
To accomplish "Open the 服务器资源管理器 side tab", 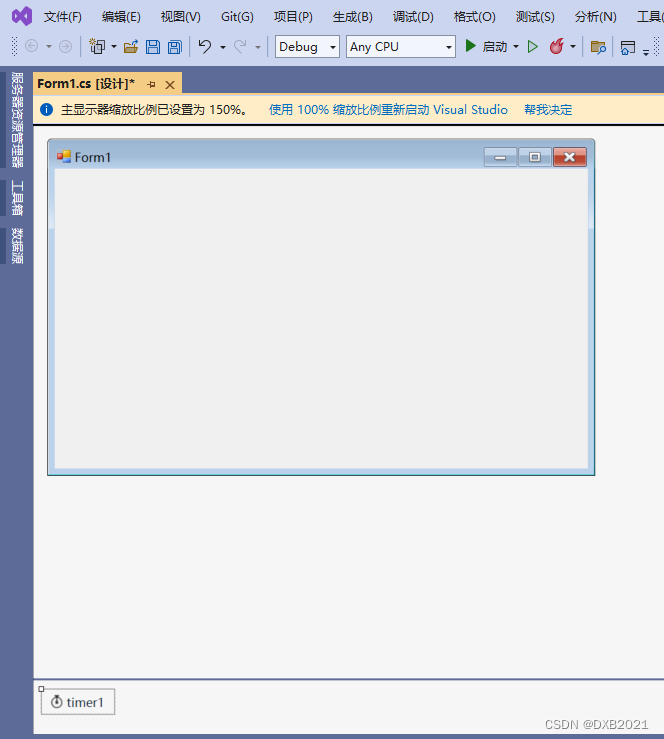I will [17, 120].
